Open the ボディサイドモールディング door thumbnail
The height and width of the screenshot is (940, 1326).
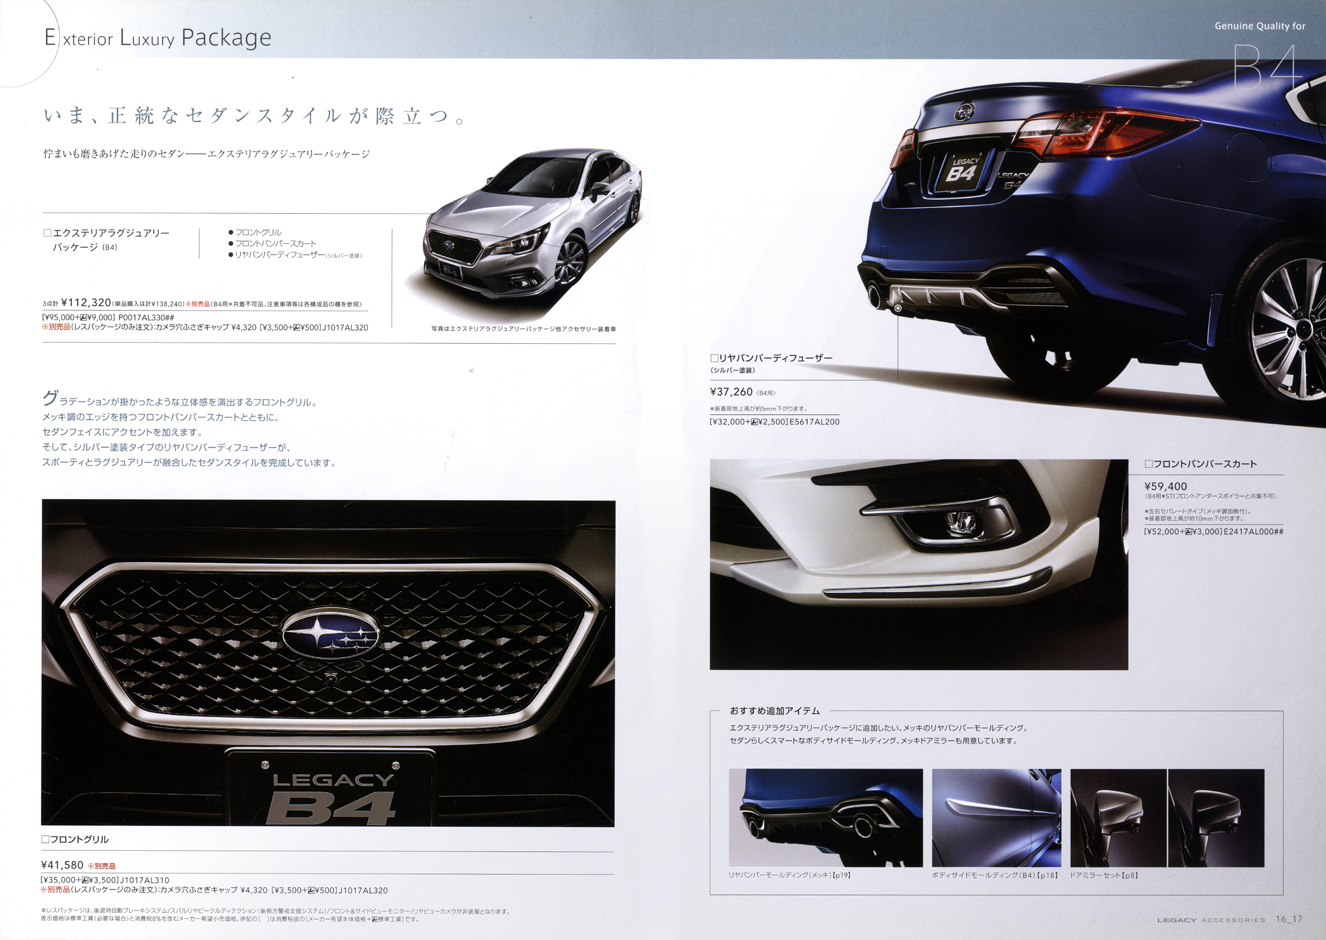click(996, 817)
